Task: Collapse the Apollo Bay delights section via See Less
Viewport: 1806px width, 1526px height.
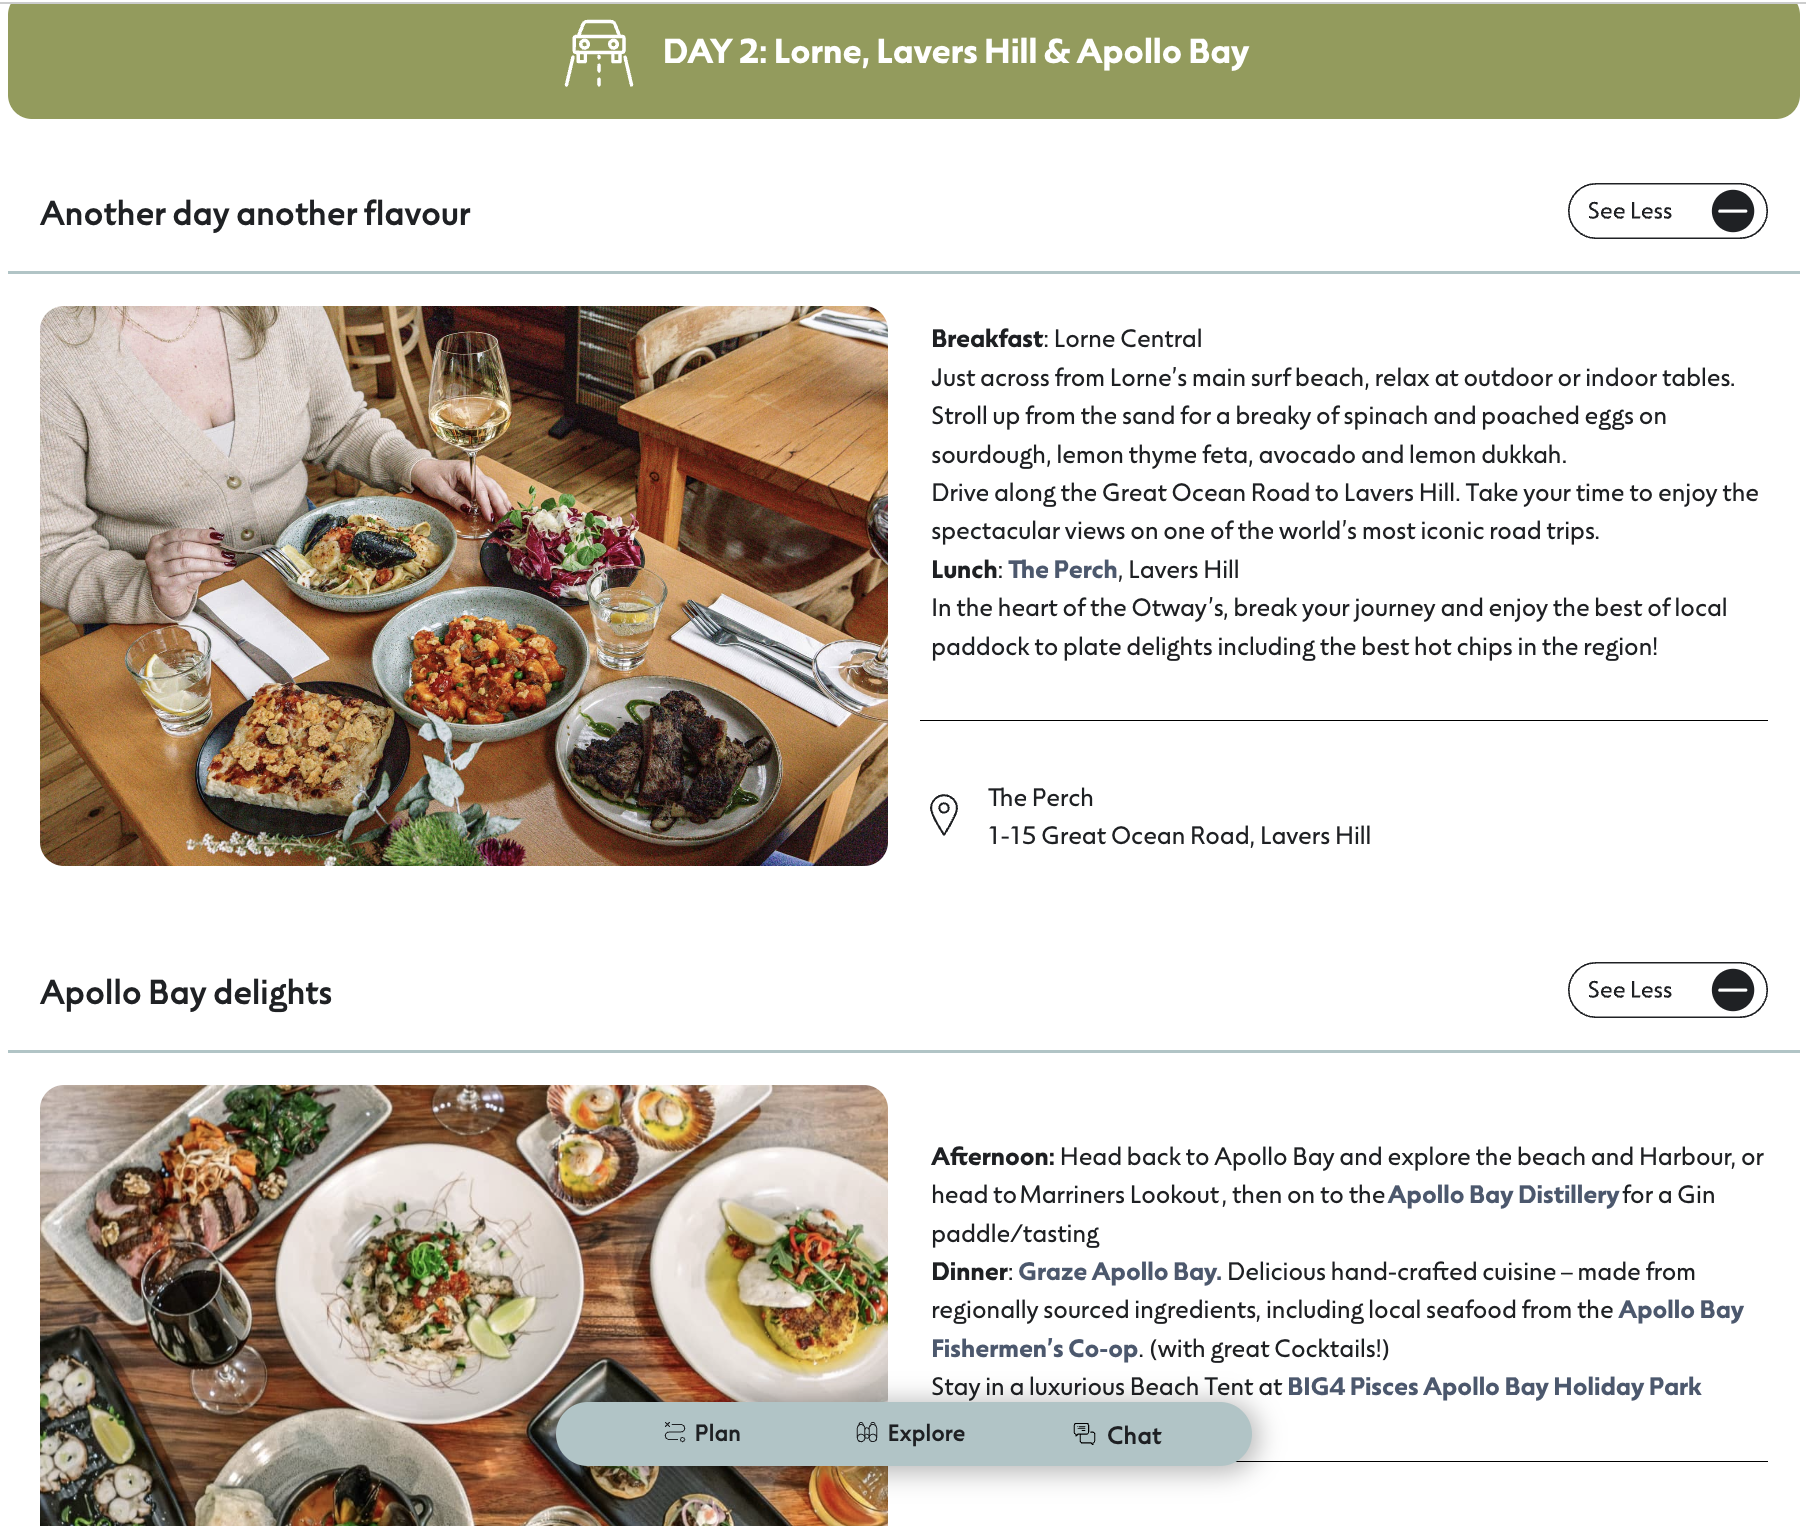Action: [x=1667, y=990]
